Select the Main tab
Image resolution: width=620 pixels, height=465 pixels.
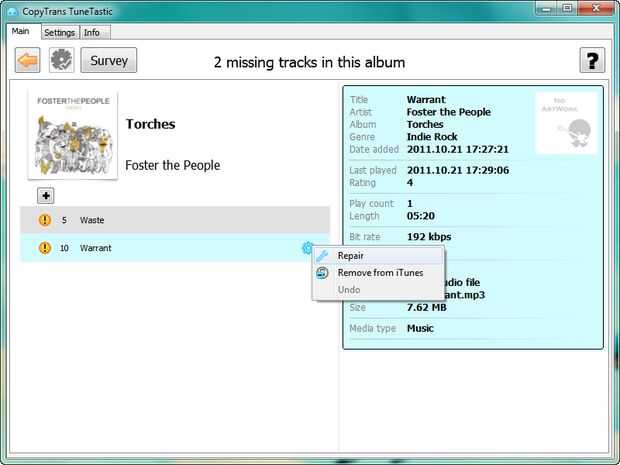coord(21,31)
